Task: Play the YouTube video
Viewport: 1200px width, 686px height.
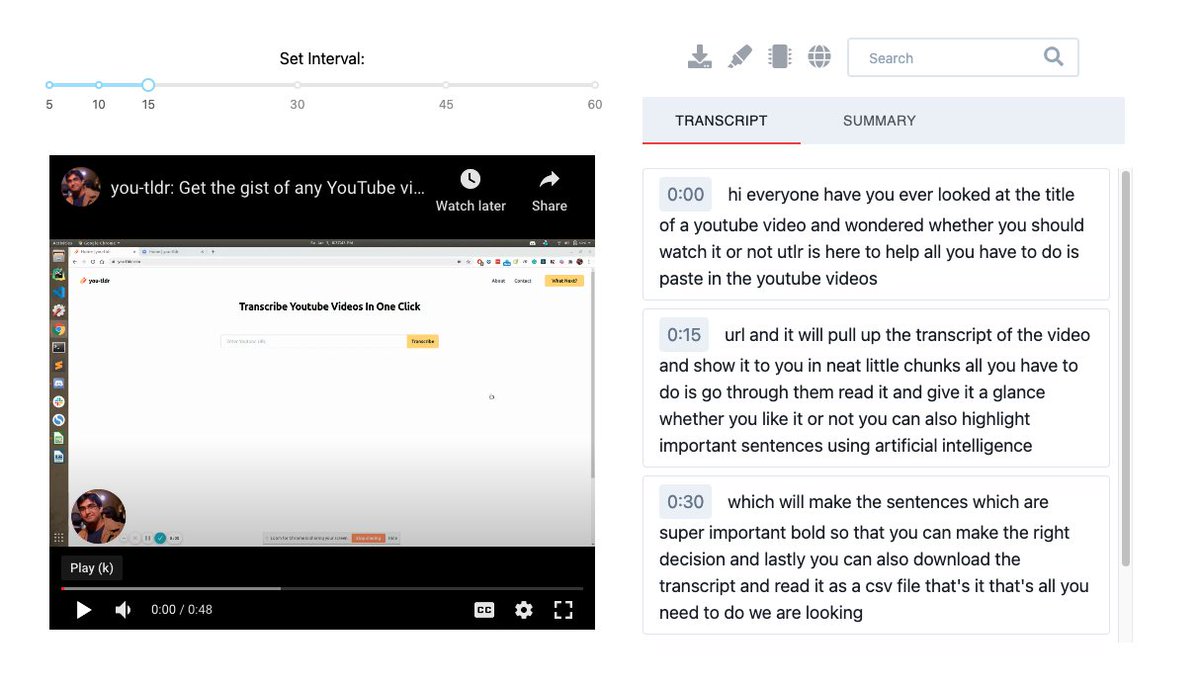Action: [x=84, y=609]
